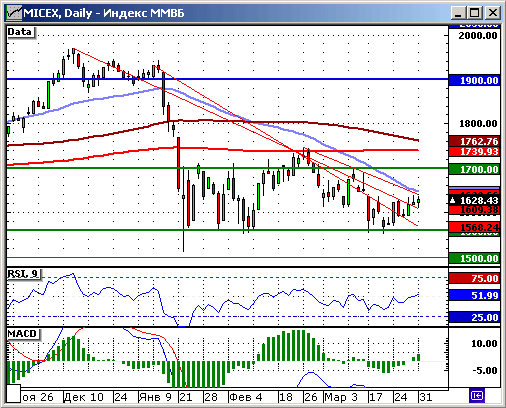Click the 2000.00 price axis label
The height and width of the screenshot is (408, 506).
coord(478,36)
